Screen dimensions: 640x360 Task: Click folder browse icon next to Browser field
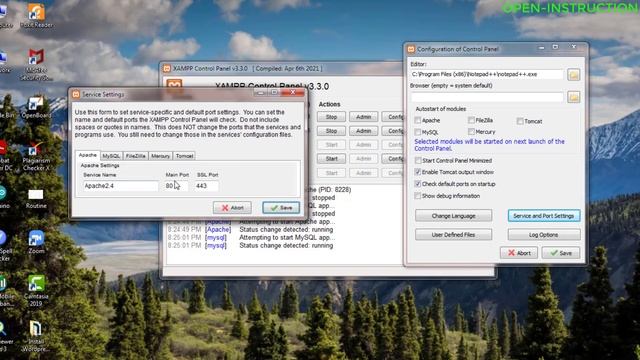(573, 97)
